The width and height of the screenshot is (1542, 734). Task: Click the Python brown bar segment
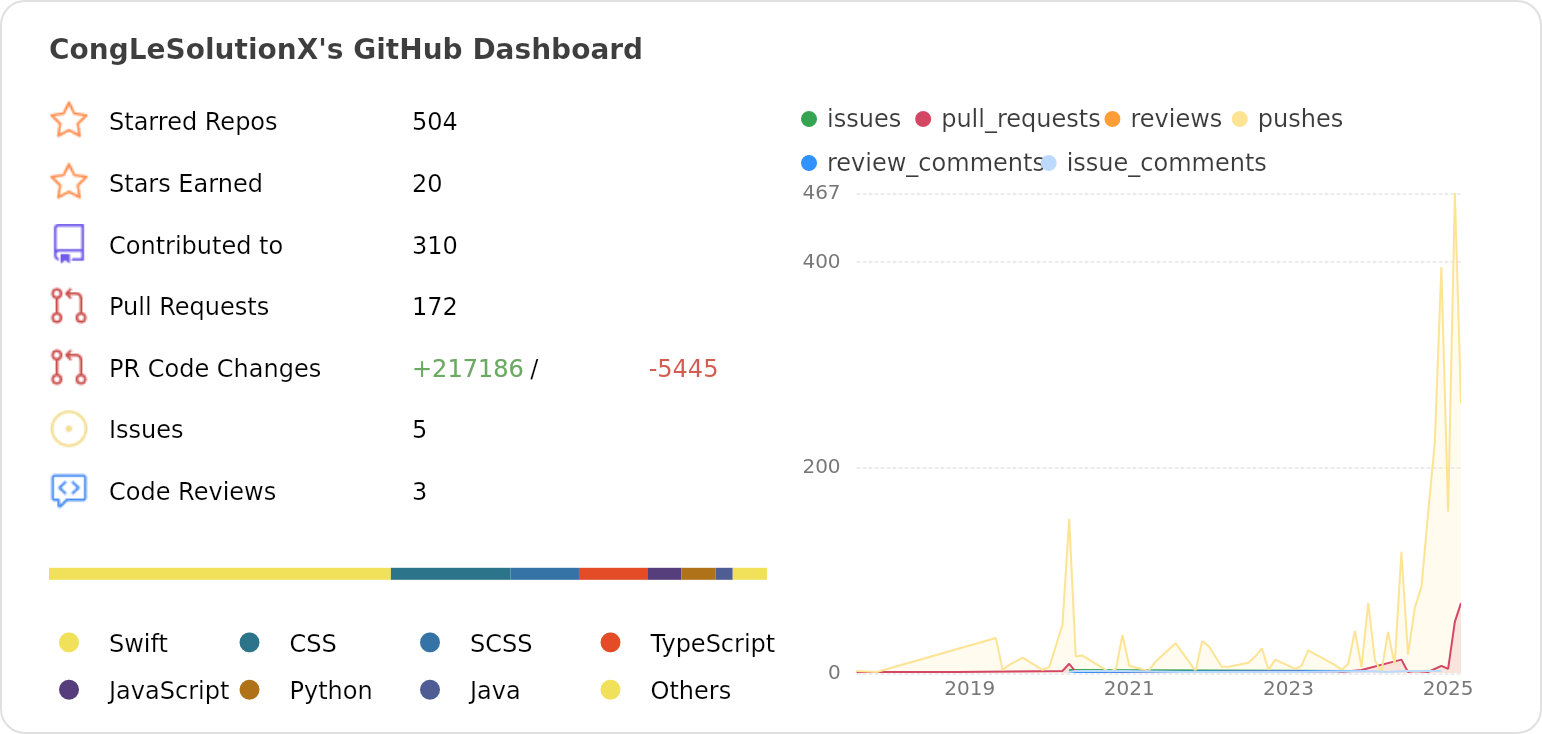(x=698, y=574)
